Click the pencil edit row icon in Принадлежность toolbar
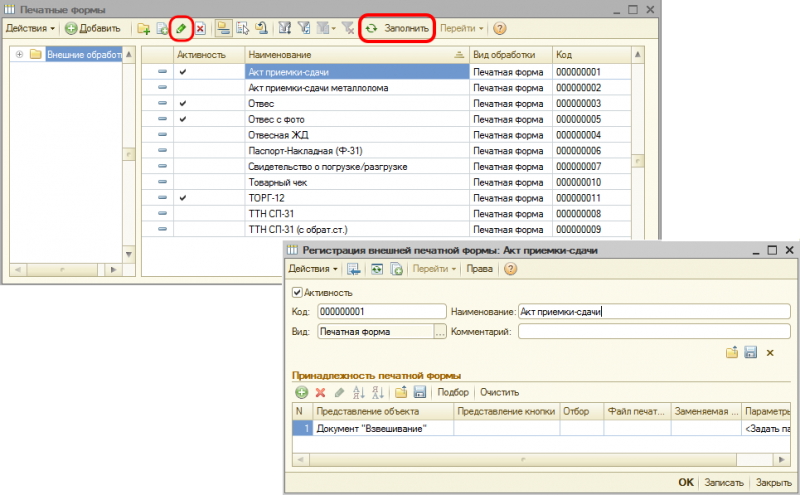 coord(339,392)
